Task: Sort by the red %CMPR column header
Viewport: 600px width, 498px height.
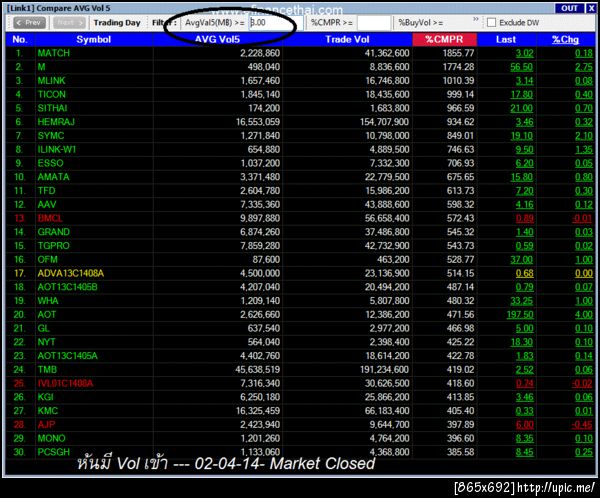Action: tap(444, 39)
